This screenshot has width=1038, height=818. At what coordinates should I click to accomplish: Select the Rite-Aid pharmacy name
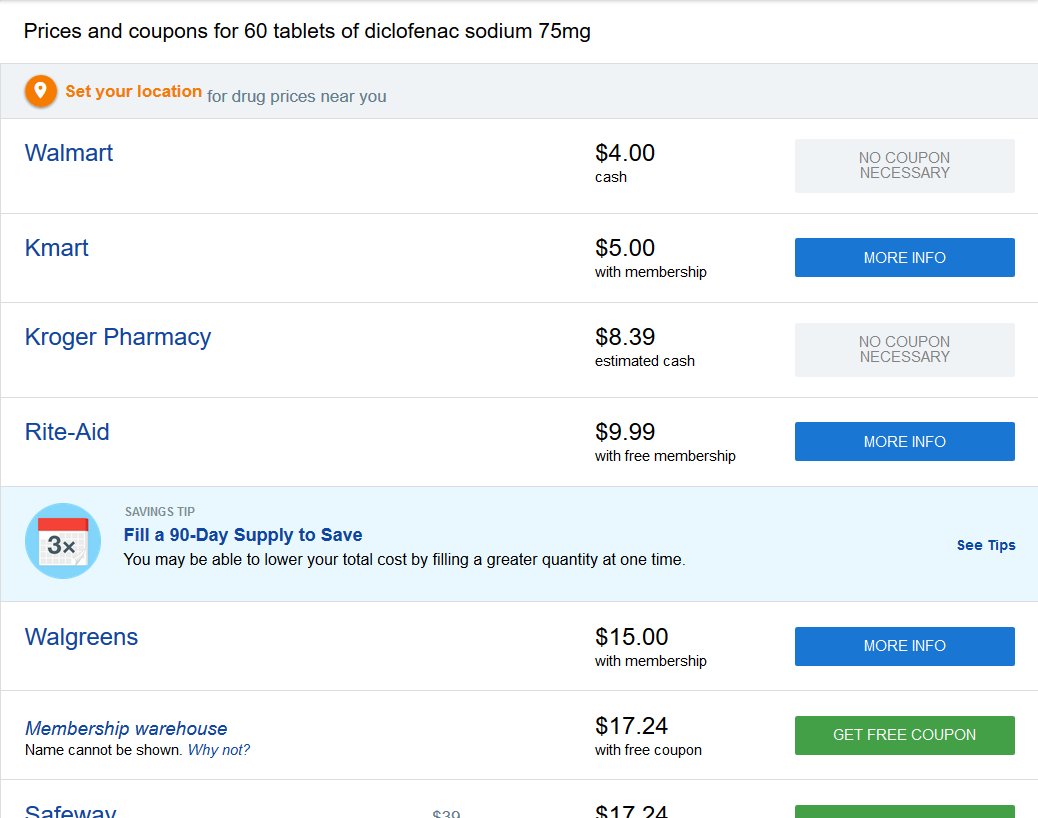(x=67, y=432)
